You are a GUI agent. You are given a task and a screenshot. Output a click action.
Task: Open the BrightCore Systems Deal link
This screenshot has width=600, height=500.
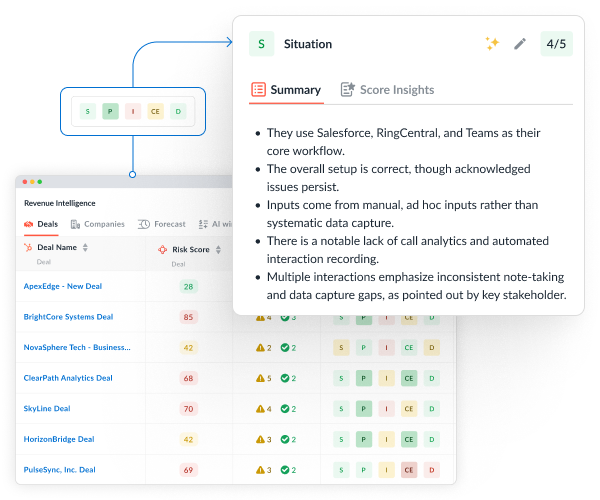pyautogui.click(x=68, y=317)
